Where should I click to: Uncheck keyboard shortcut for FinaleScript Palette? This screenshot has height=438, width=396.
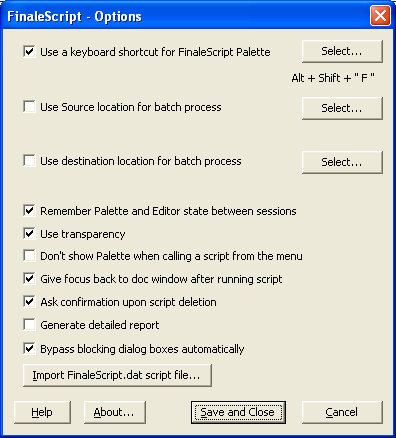29,52
